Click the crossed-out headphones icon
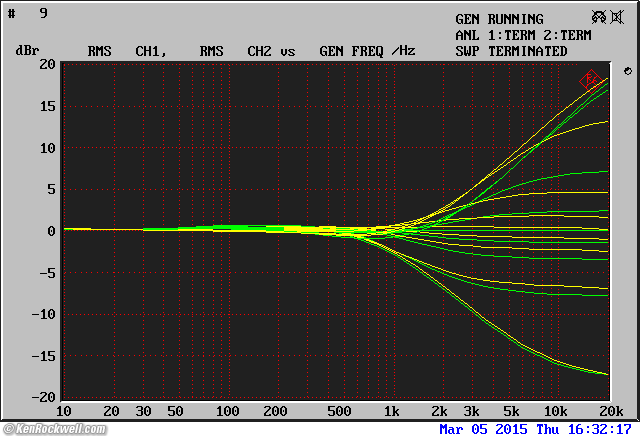640x436 pixels. coord(599,17)
